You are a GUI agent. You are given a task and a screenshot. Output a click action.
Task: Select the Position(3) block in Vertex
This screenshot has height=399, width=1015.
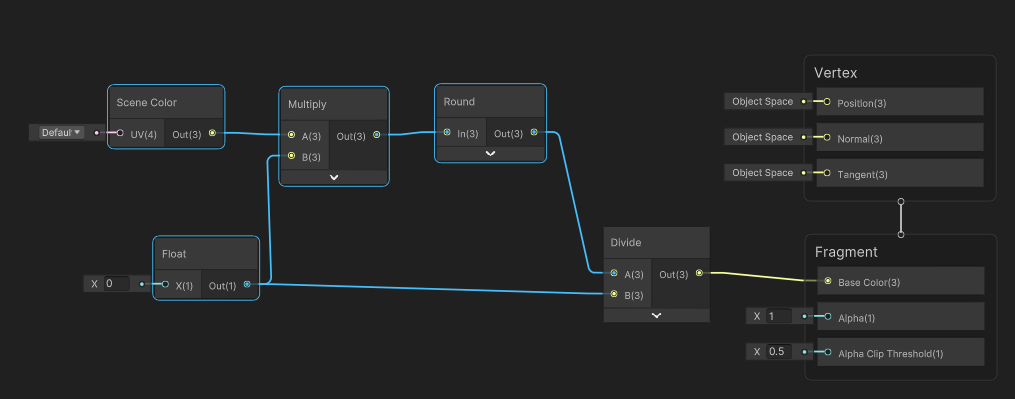point(900,102)
